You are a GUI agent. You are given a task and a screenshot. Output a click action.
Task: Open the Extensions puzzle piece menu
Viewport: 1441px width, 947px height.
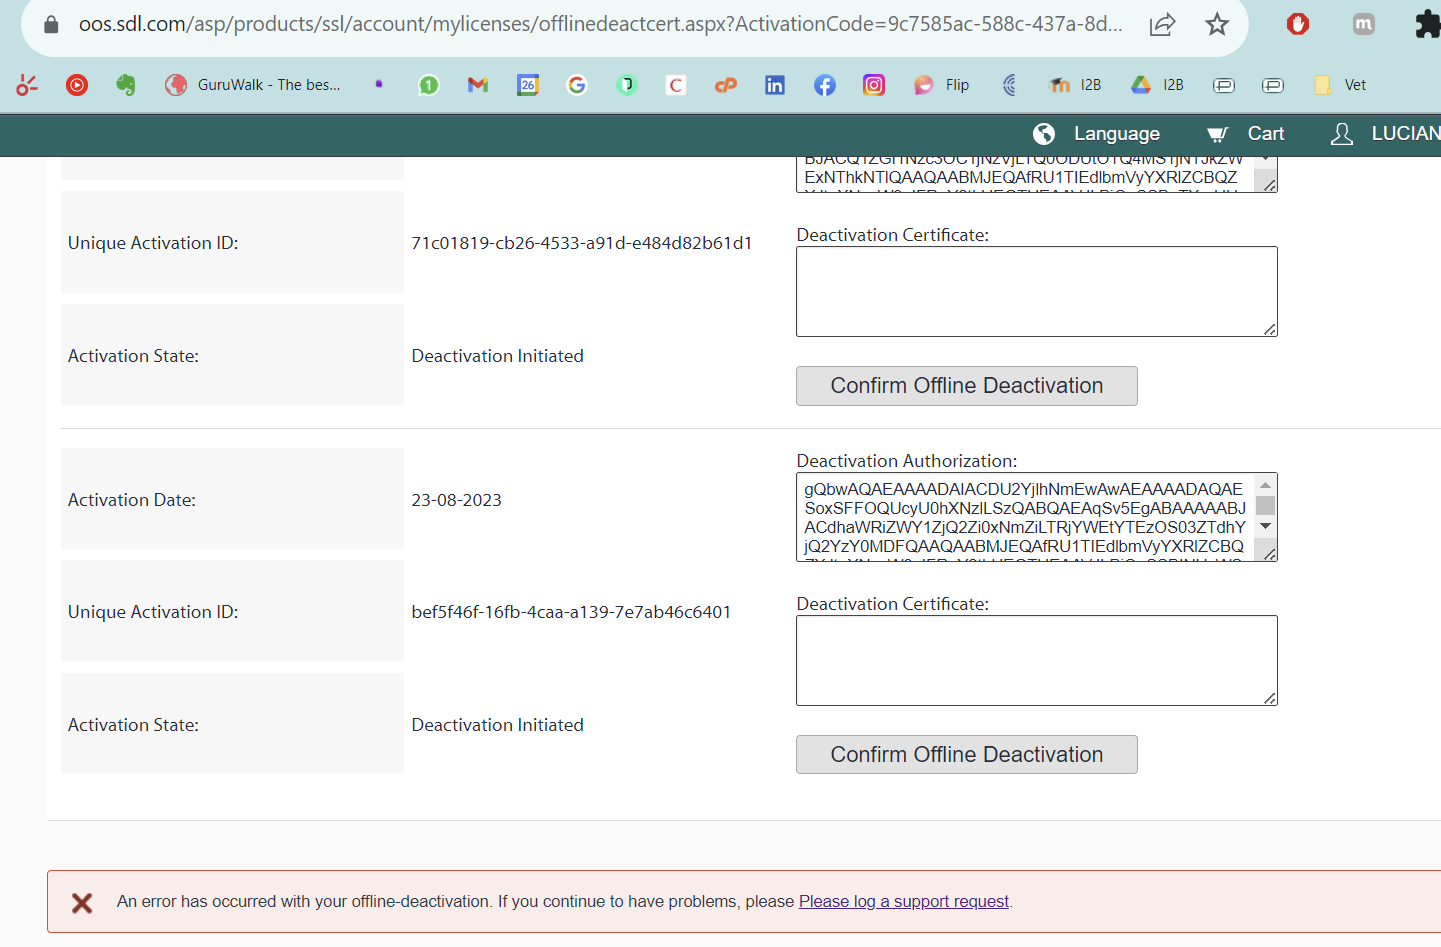1428,24
